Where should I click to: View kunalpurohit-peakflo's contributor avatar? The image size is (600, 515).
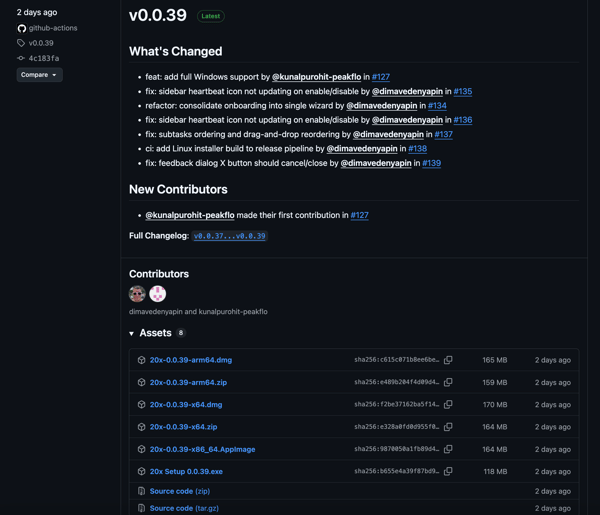click(157, 293)
